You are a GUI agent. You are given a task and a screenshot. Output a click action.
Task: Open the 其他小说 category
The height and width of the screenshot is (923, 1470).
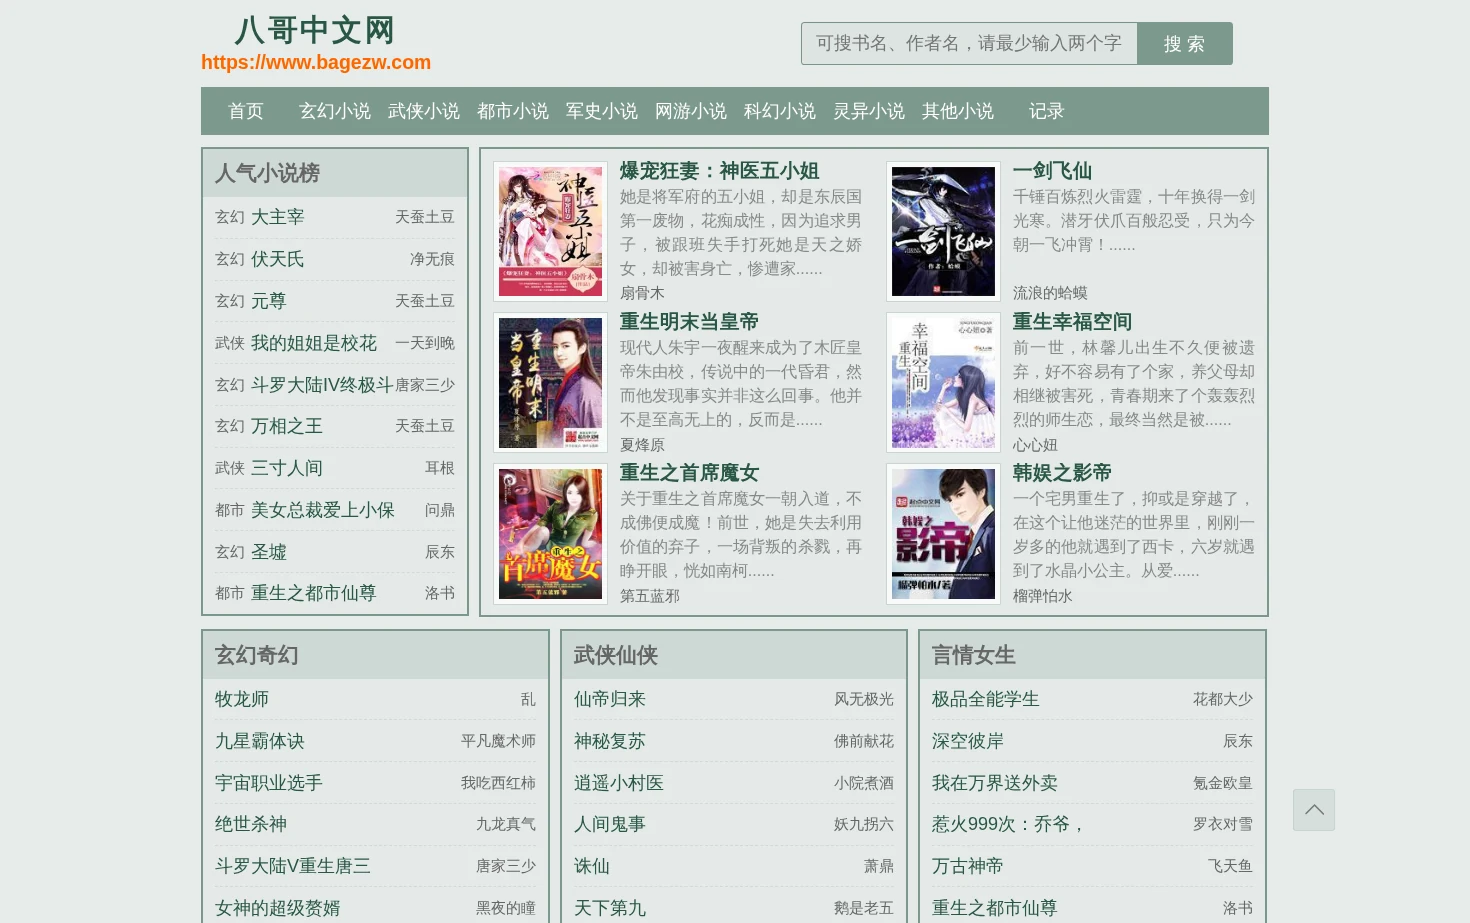point(958,111)
